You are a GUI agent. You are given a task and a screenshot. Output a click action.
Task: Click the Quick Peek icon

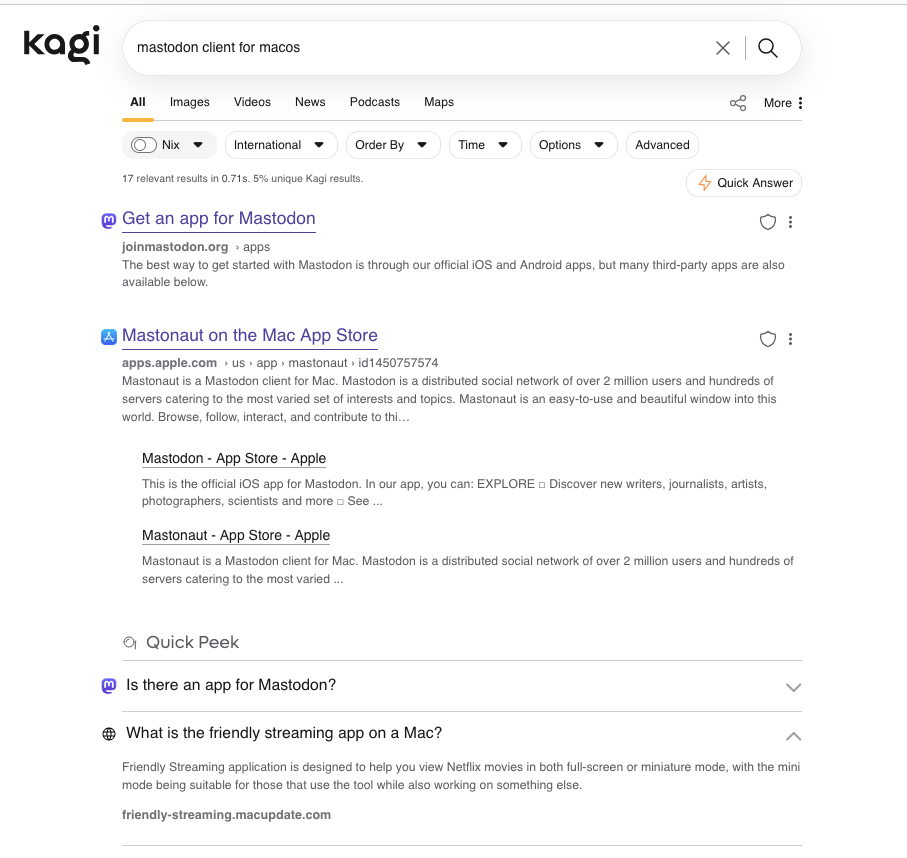(130, 643)
